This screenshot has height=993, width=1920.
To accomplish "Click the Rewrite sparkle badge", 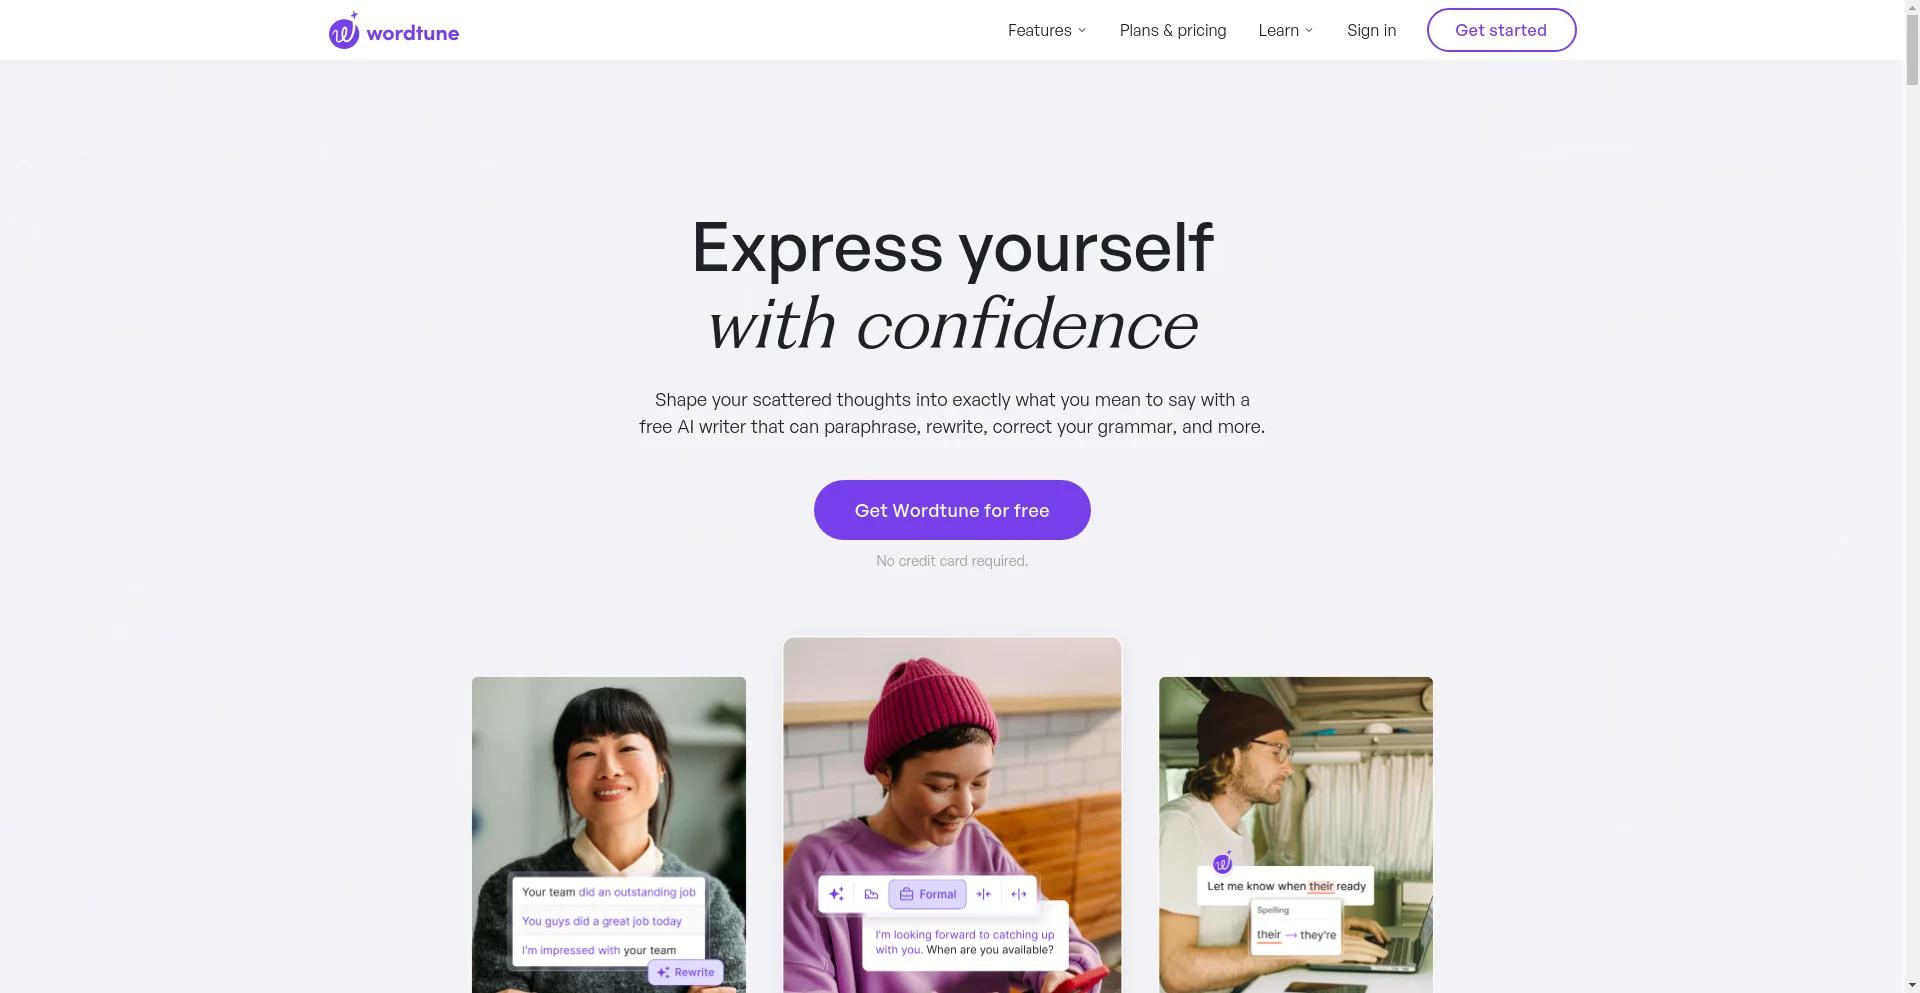I will point(686,972).
